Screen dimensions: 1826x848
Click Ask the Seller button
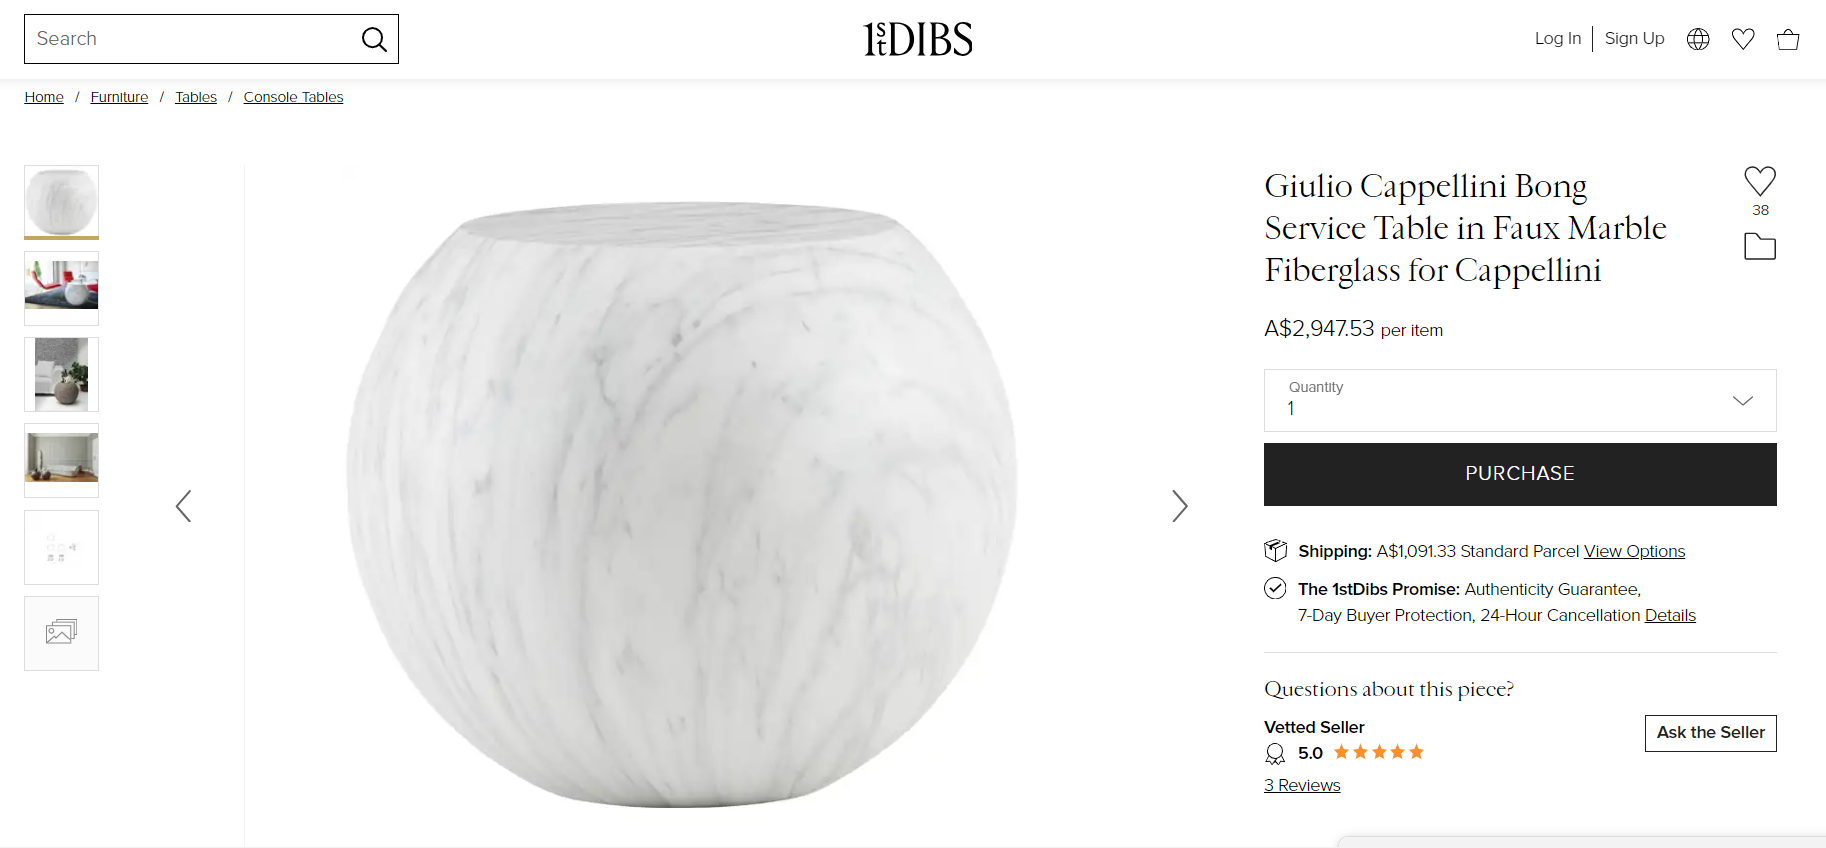1711,733
